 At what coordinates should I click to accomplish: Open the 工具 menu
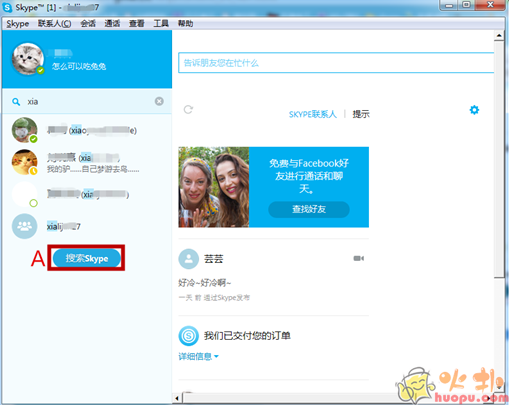point(161,24)
